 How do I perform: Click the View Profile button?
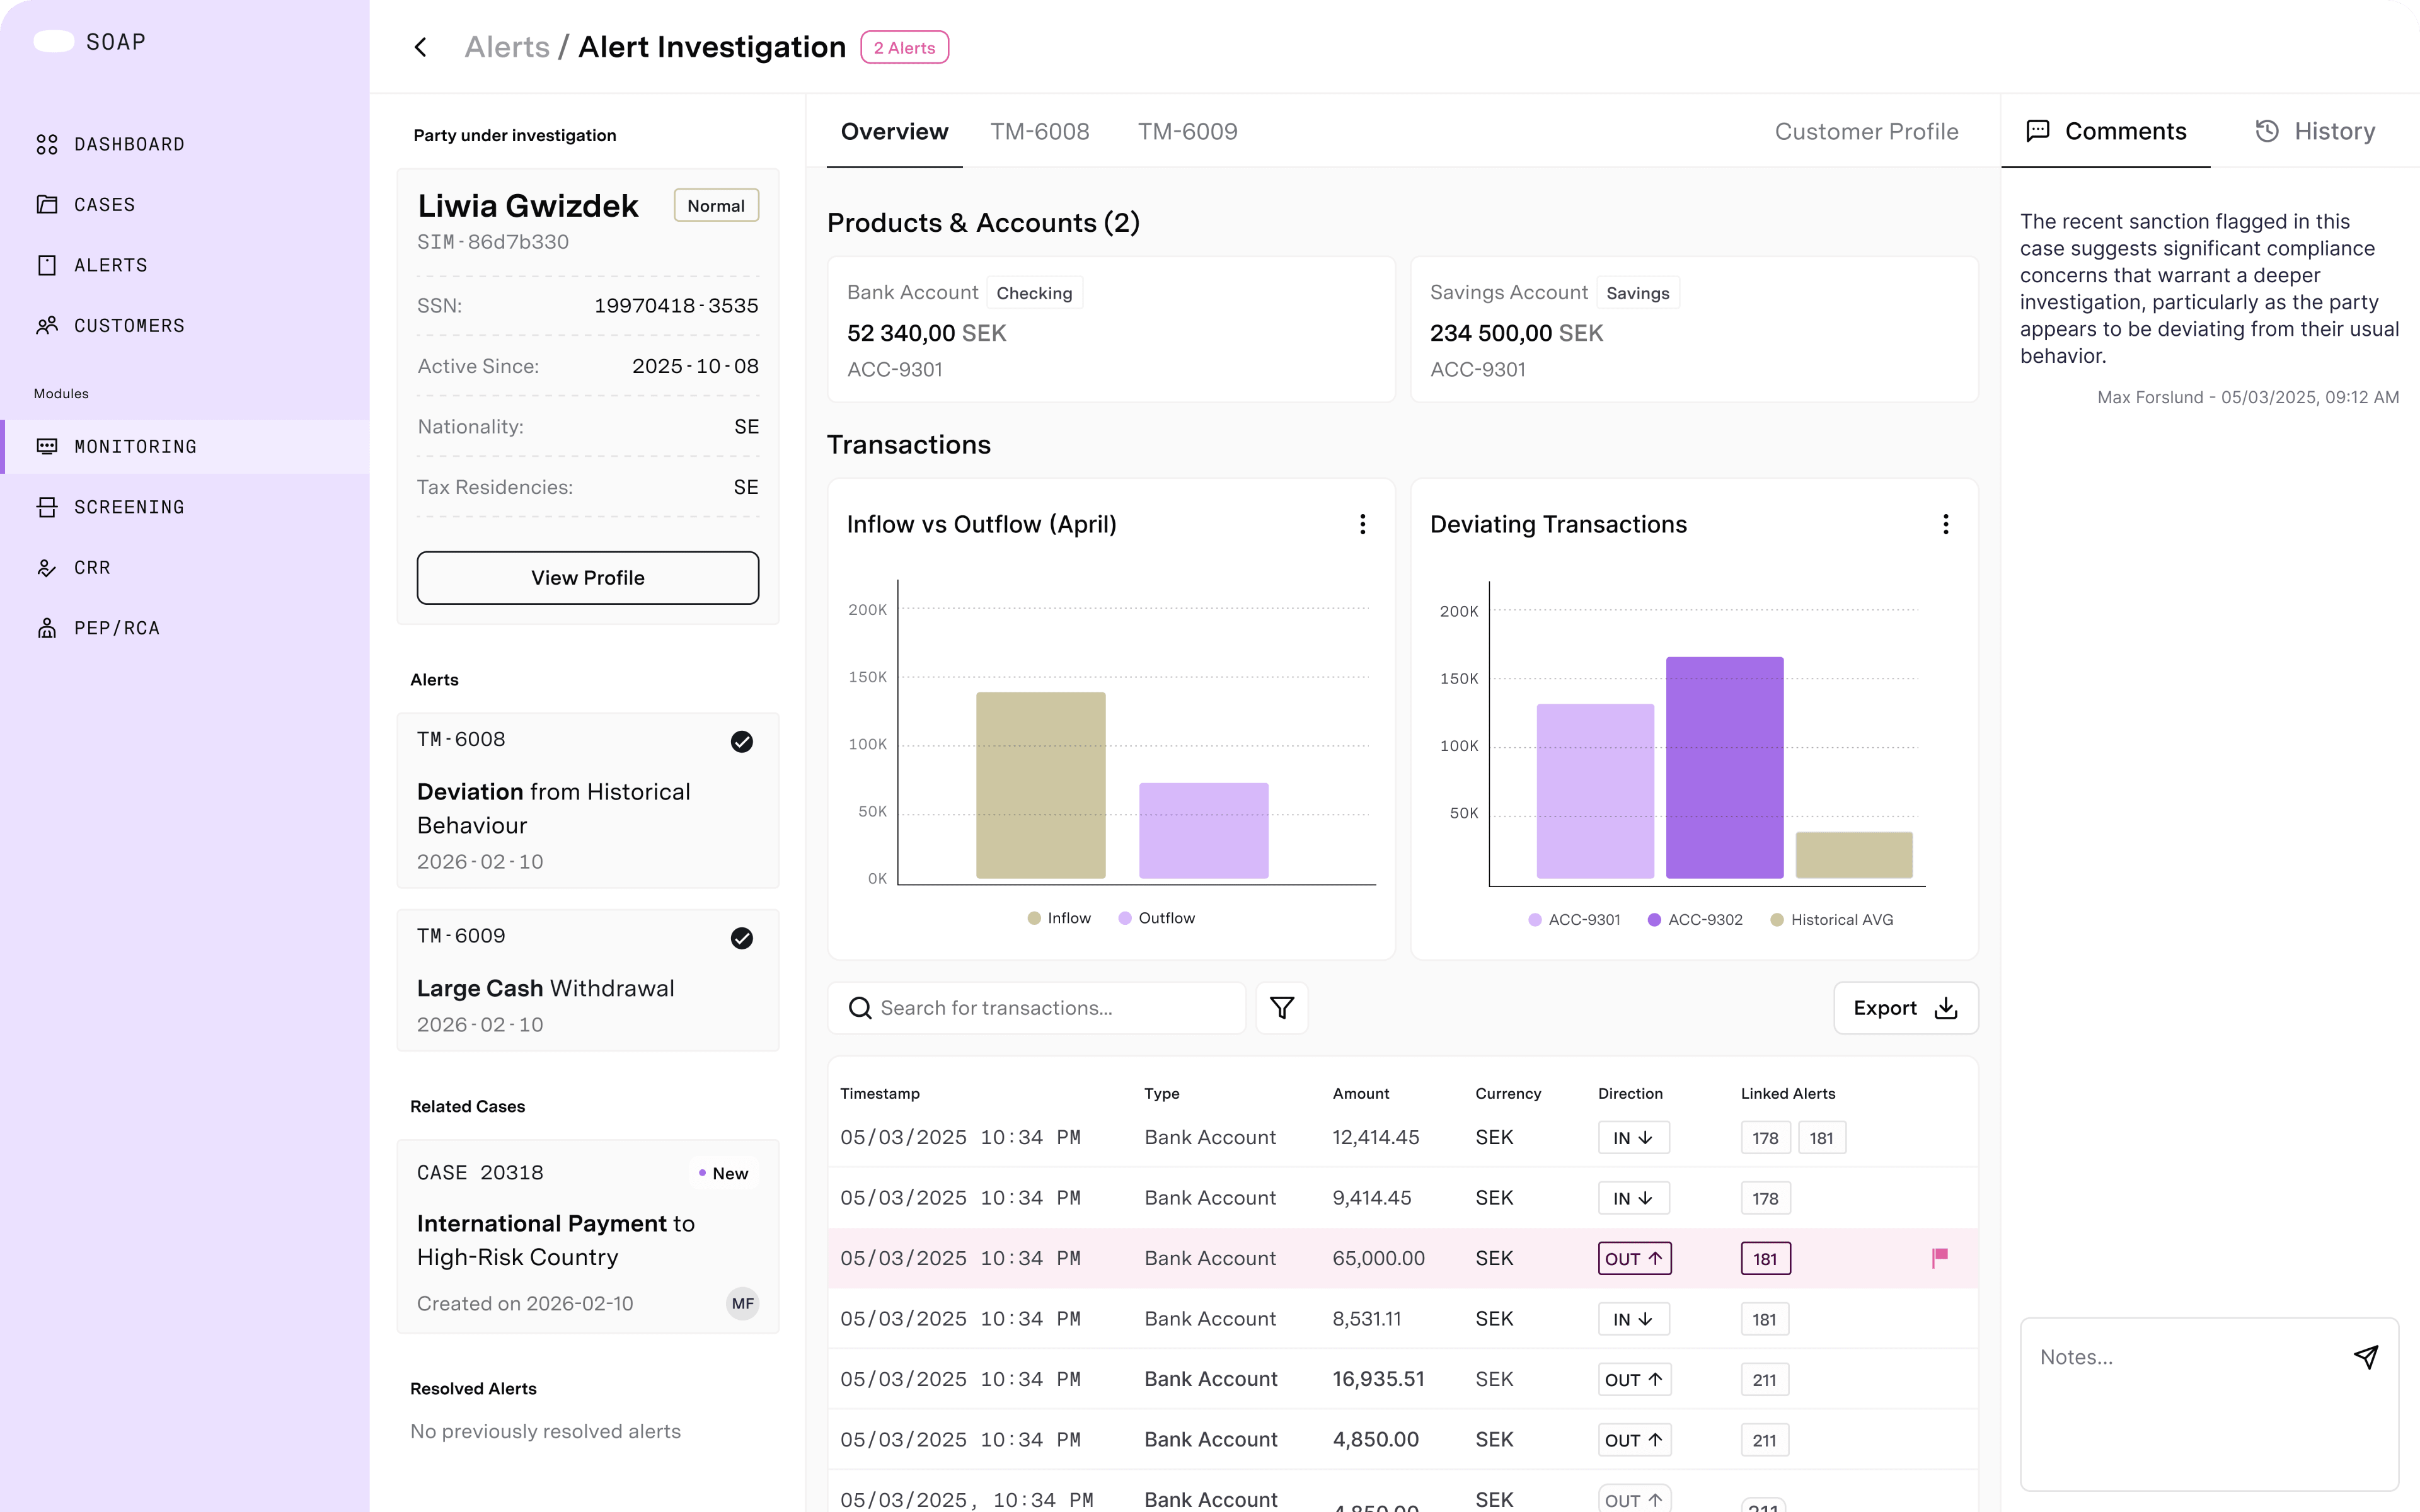tap(587, 578)
